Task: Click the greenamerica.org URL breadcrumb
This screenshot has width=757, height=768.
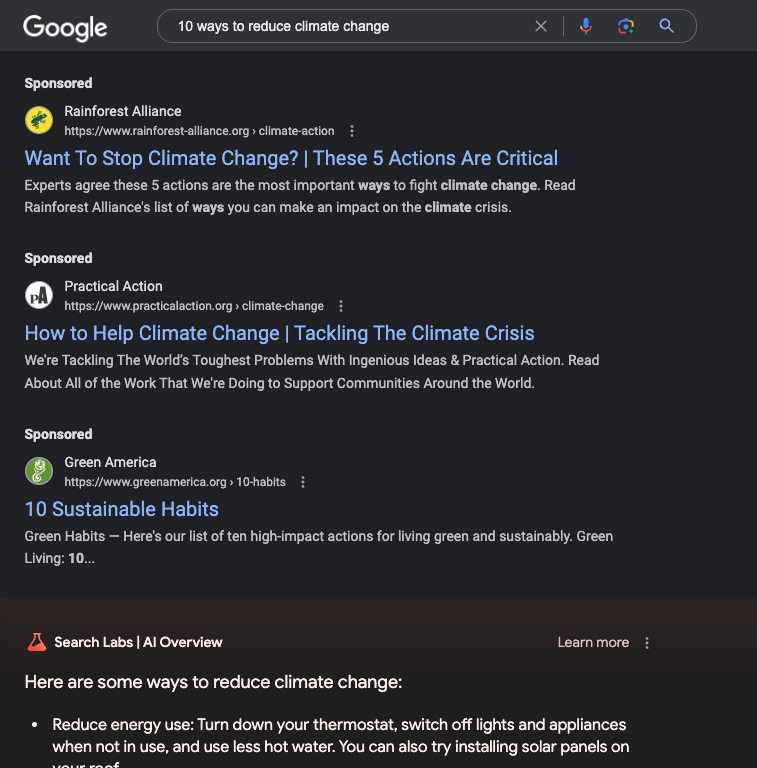Action: tap(175, 482)
